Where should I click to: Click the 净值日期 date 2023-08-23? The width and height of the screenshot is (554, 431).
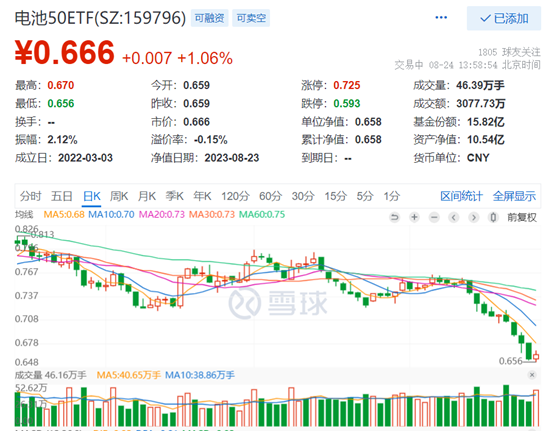click(x=232, y=158)
